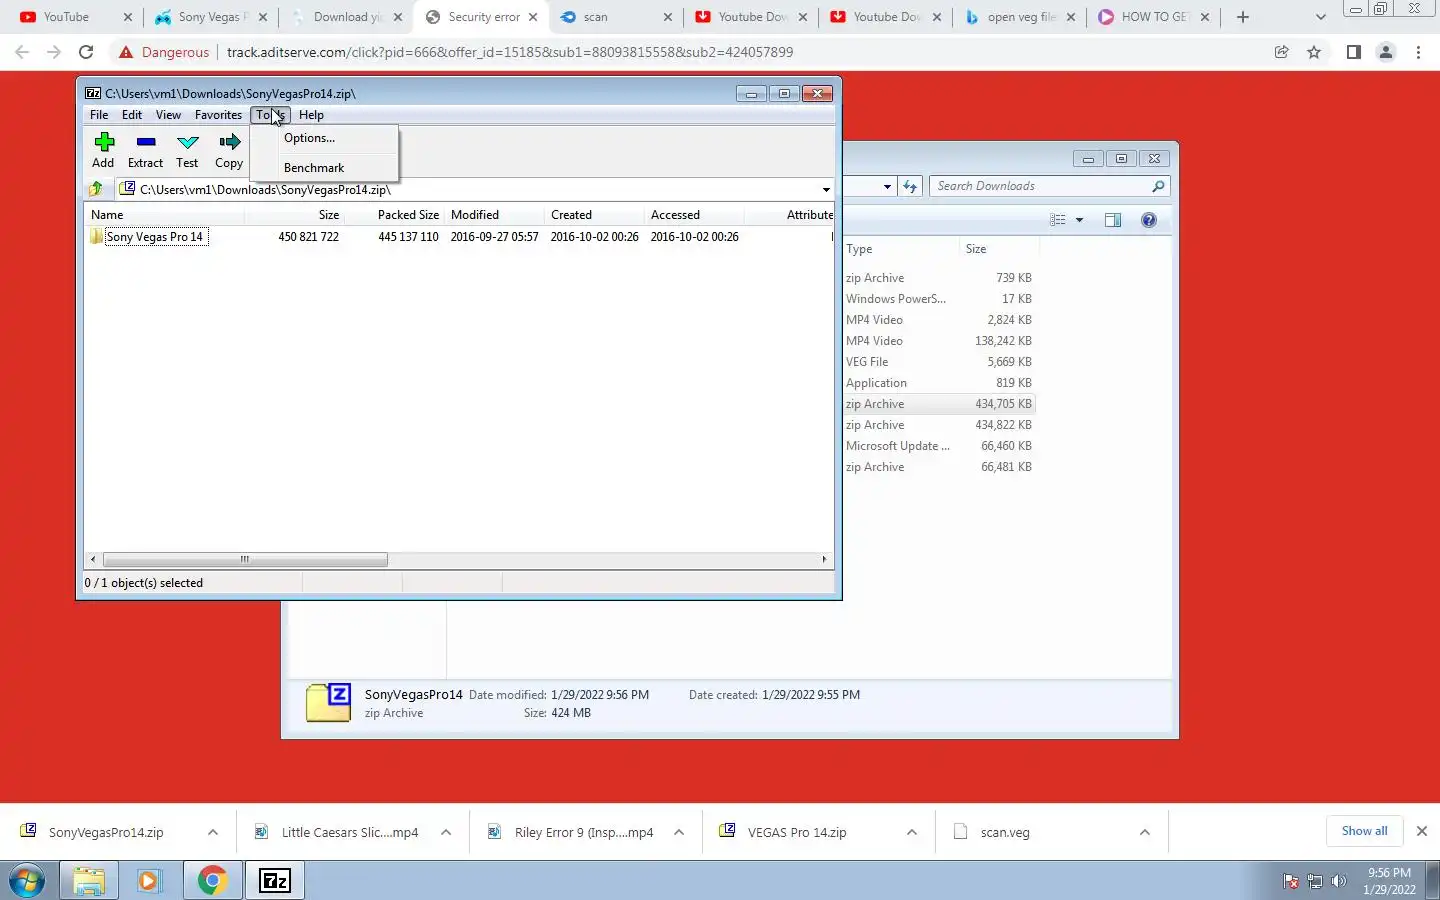Click the 7-Zip horizontal scrollbar thumb
The width and height of the screenshot is (1440, 900).
tap(245, 560)
